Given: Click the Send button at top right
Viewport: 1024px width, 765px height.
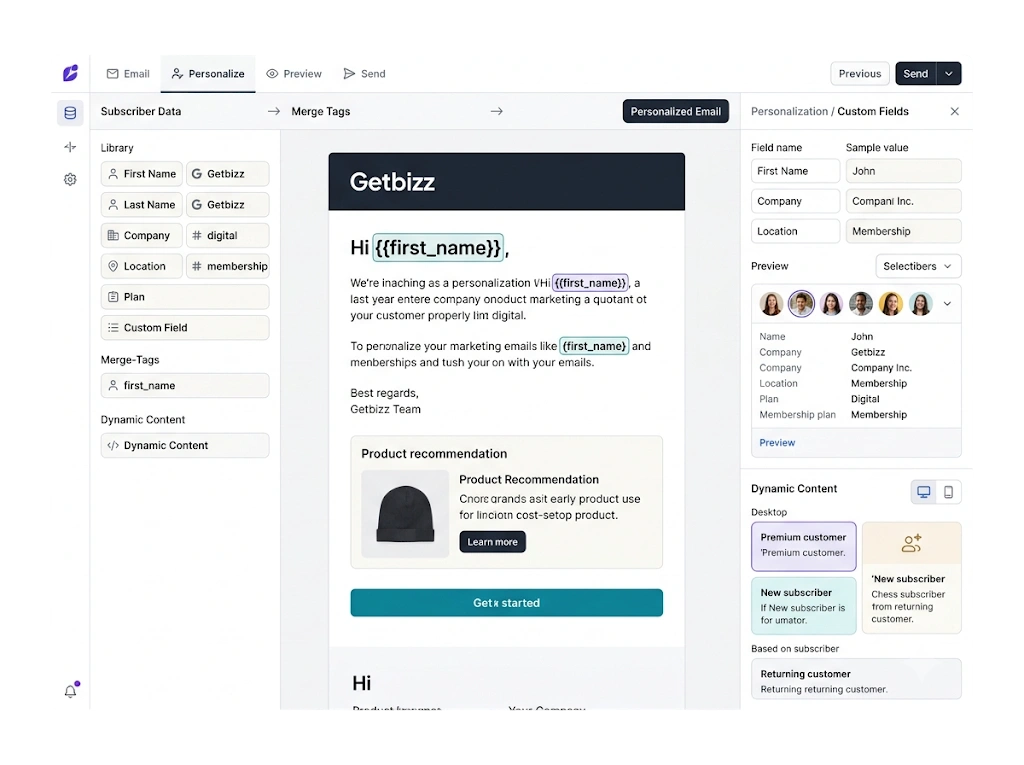Looking at the screenshot, I should tap(916, 74).
